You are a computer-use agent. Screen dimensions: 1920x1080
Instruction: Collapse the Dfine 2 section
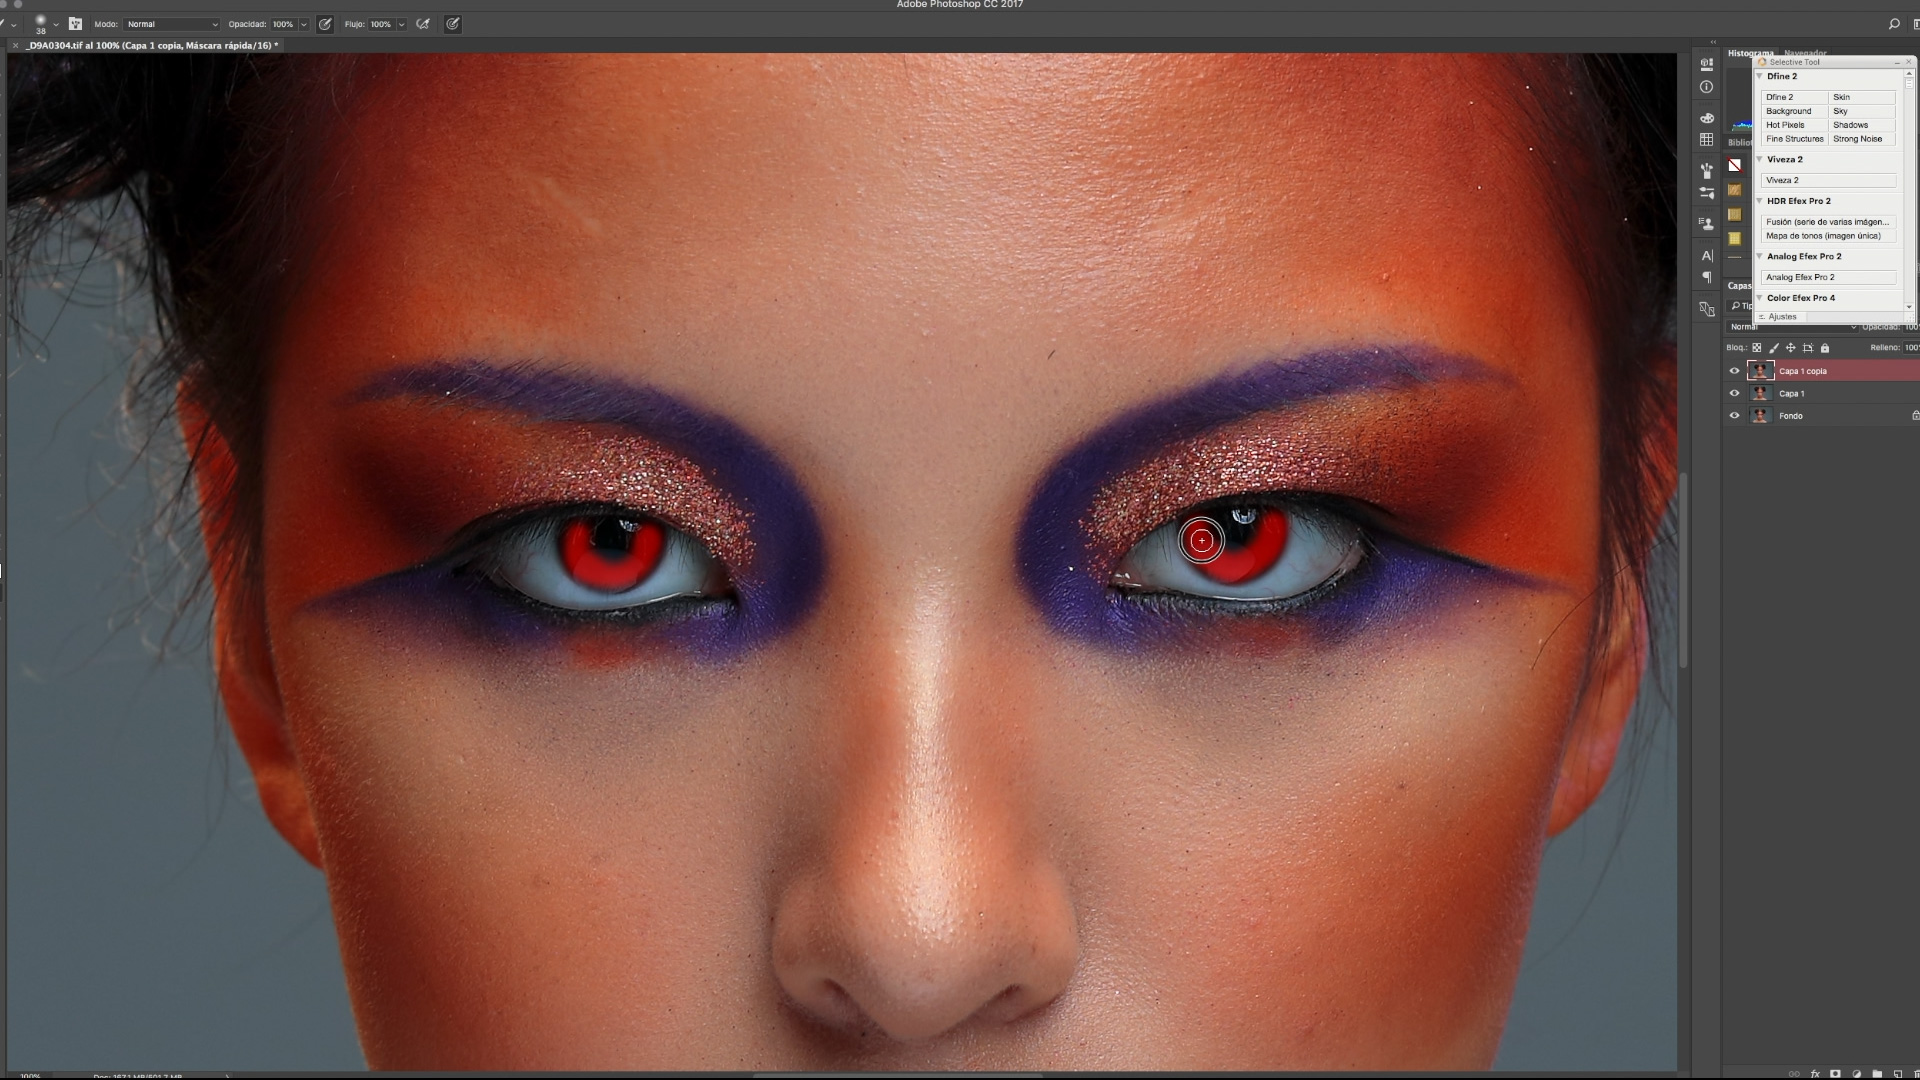coord(1759,76)
